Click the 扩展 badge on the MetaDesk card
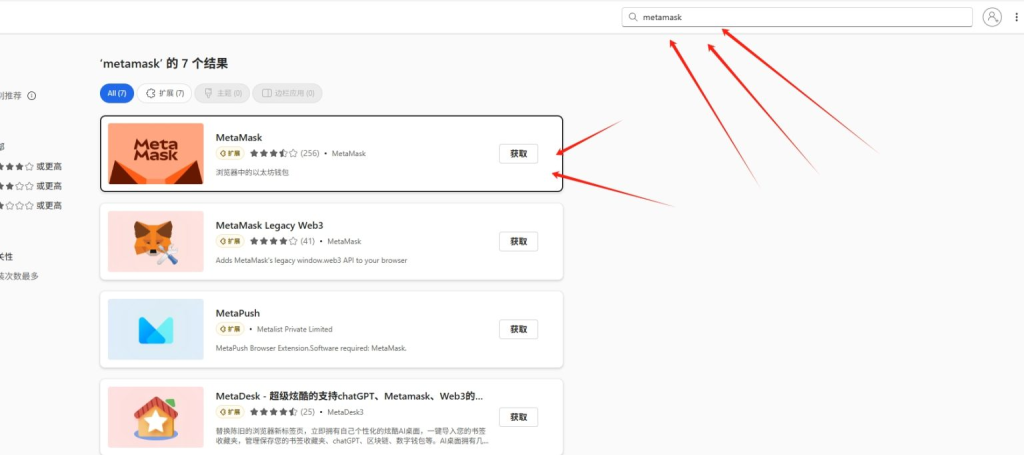 230,412
